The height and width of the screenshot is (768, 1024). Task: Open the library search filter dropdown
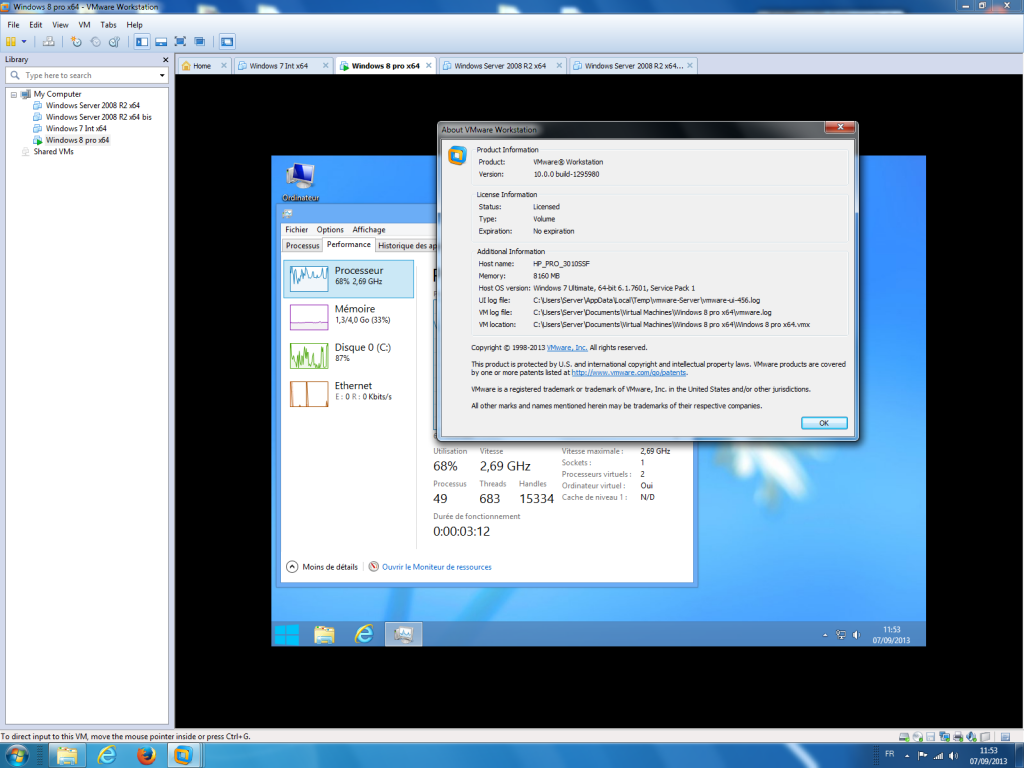162,75
